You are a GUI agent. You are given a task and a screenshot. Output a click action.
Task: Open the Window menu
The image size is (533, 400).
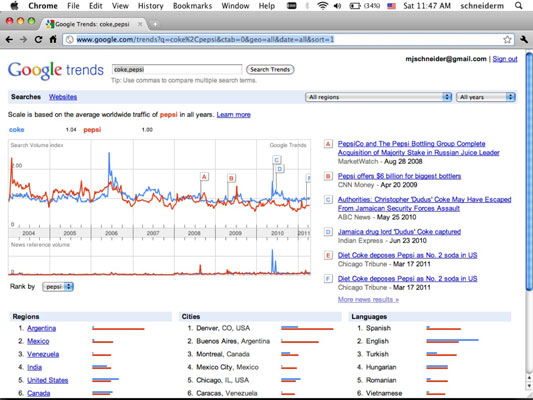[235, 6]
